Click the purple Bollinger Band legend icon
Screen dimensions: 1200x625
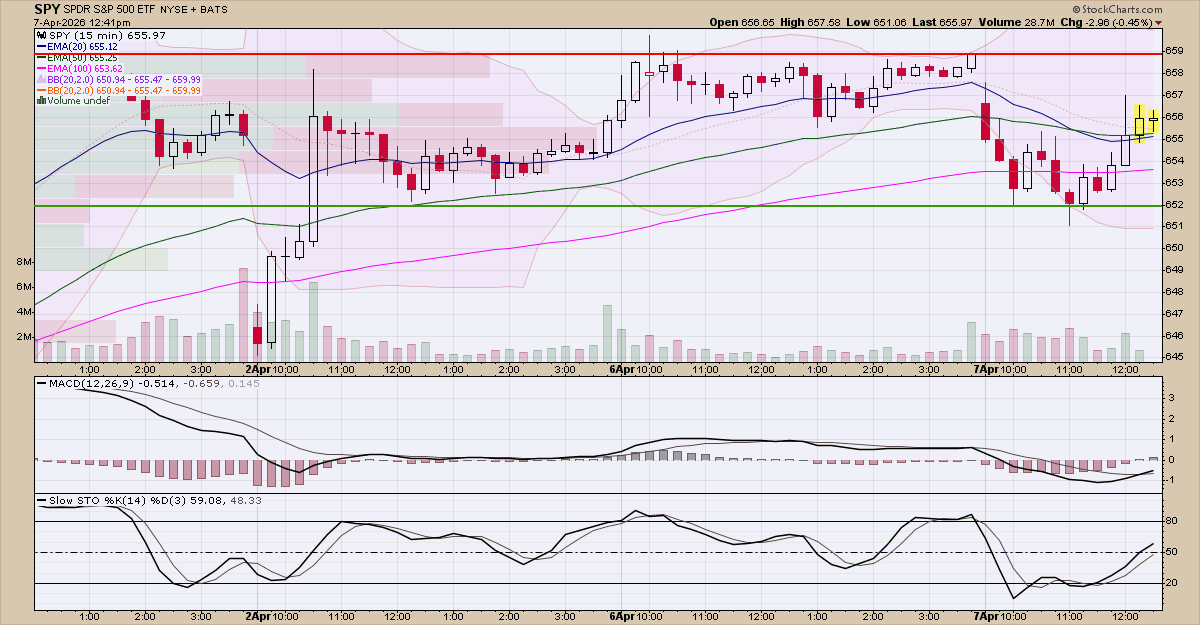pos(41,79)
